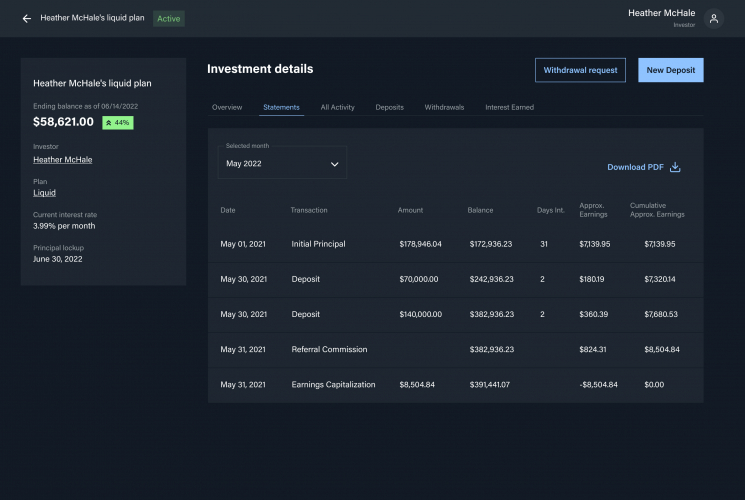Expand the month dropdown chevron
Viewport: 745px width, 500px height.
(334, 164)
